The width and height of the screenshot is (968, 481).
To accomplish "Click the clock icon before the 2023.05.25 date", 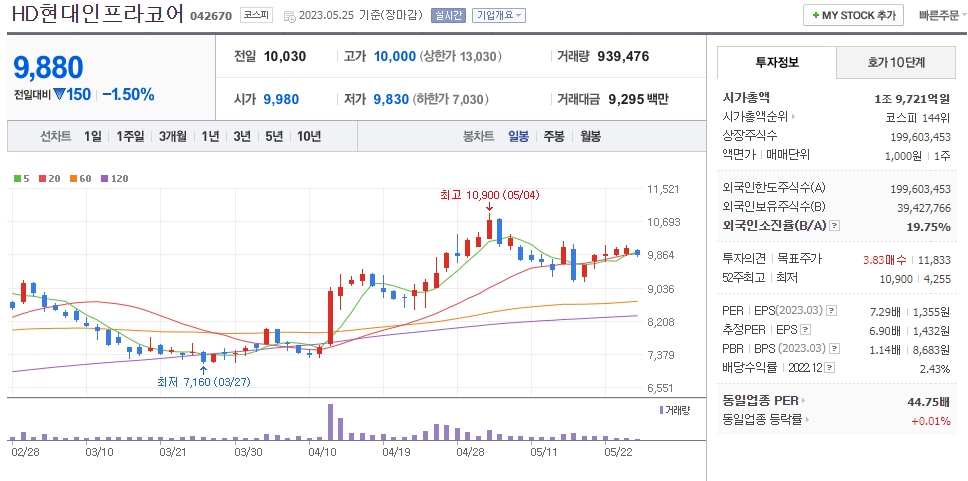I will pos(289,17).
